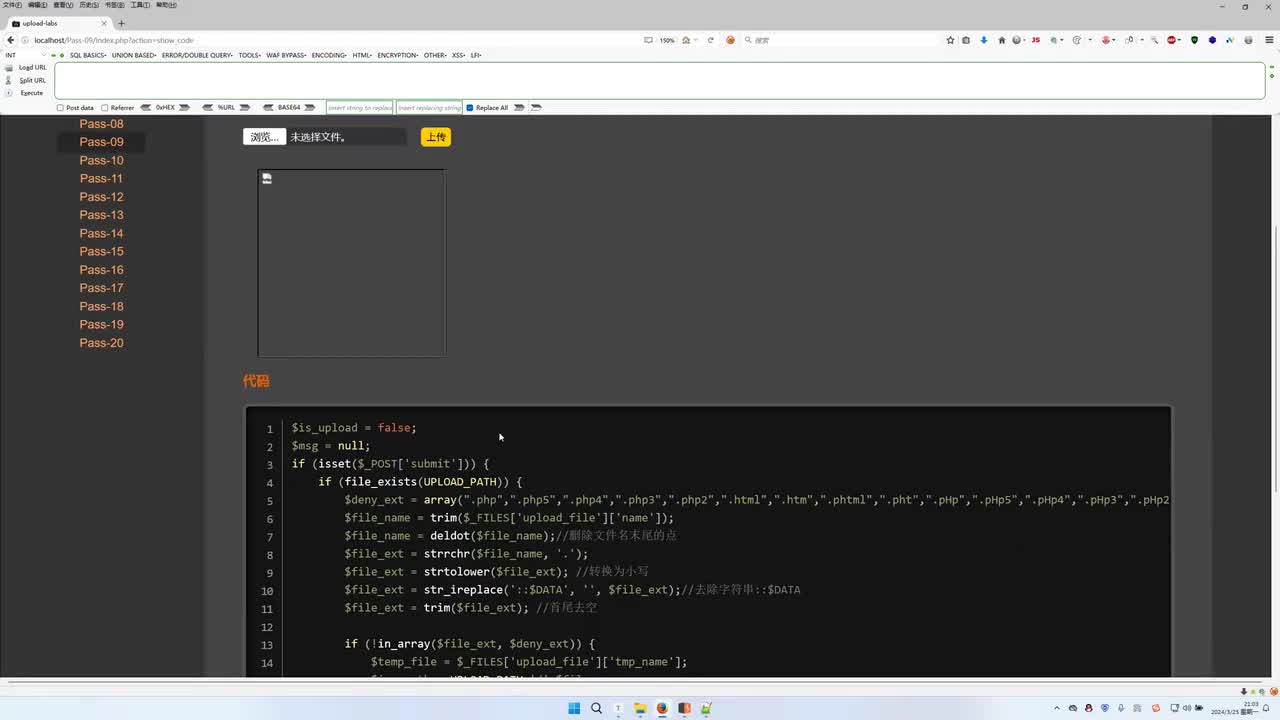The height and width of the screenshot is (720, 1280).
Task: Click the Load URL icon in HackBar
Action: pos(9,68)
